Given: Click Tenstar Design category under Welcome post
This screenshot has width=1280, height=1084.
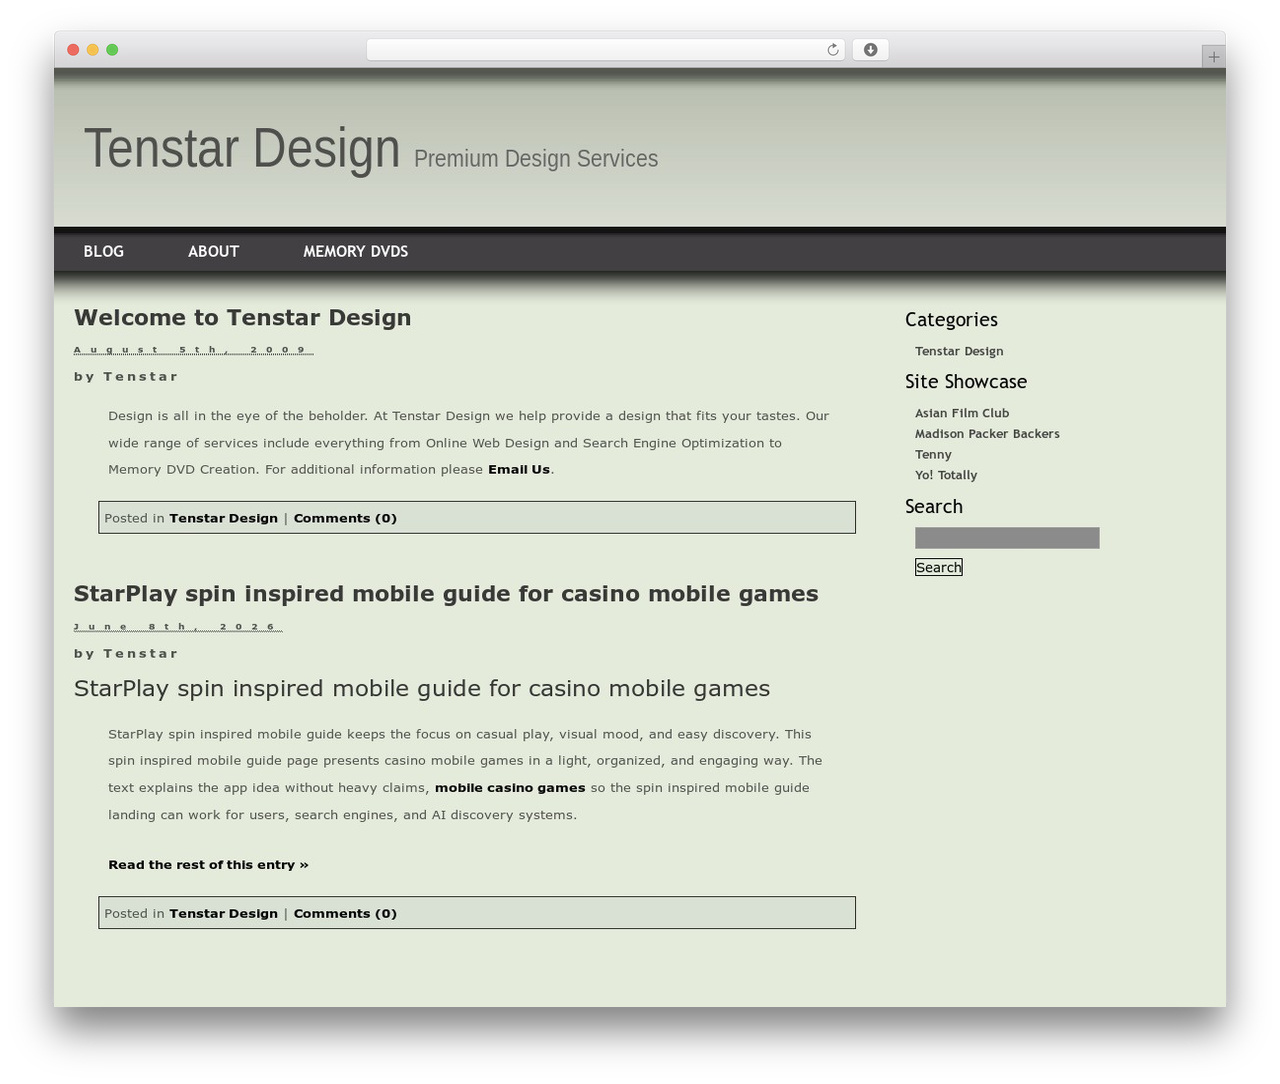Looking at the screenshot, I should pos(223,518).
